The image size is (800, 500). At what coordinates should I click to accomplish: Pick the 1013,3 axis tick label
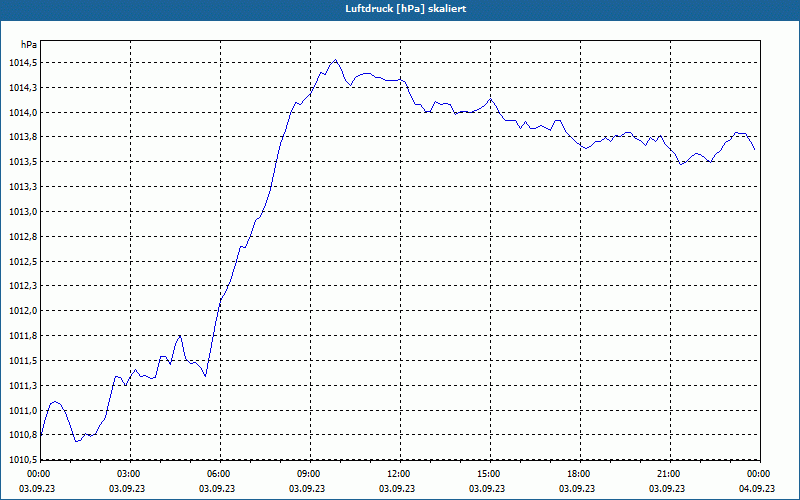pos(23,187)
